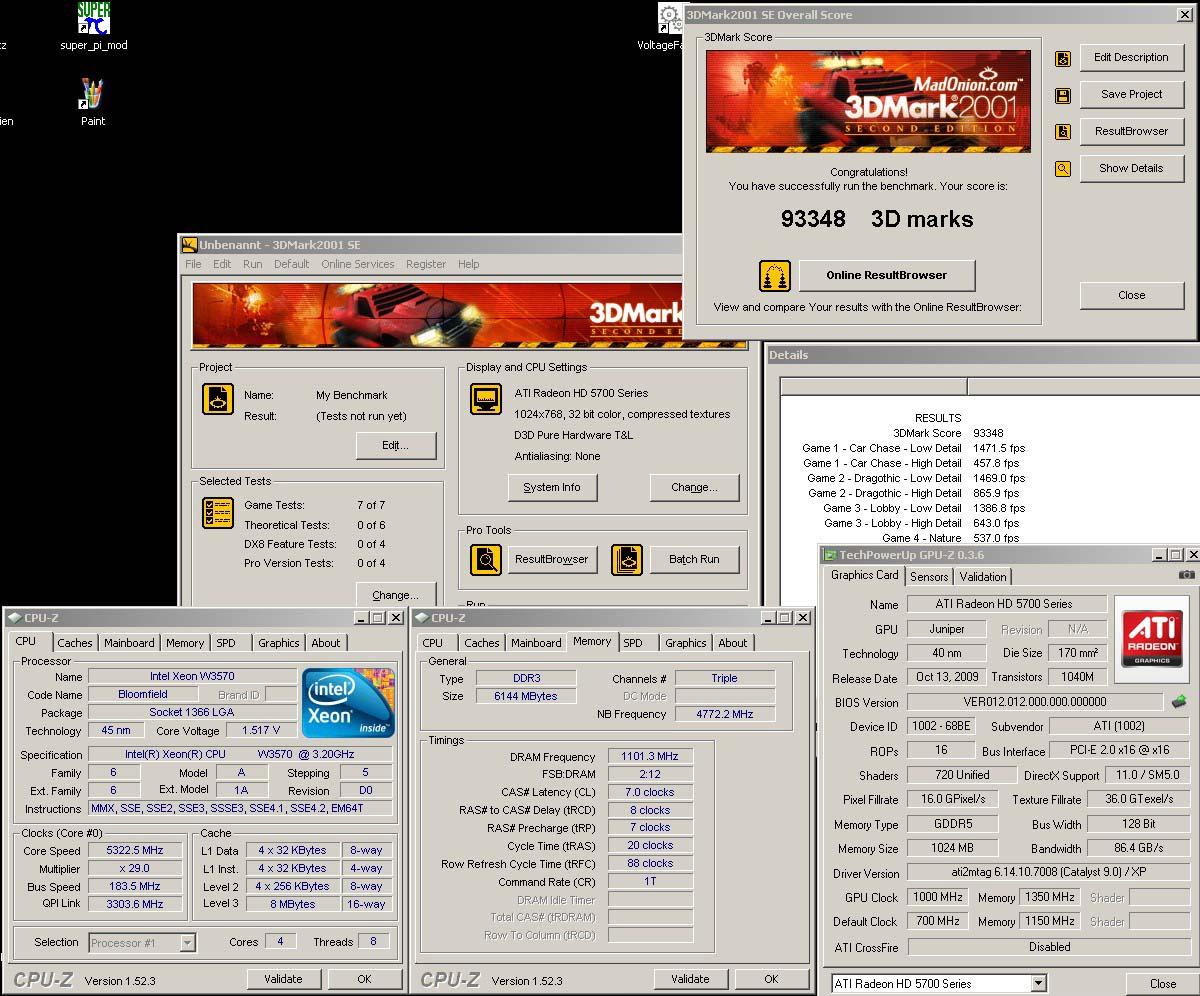
Task: Switch to Sensors tab in GPU-Z
Action: (929, 577)
